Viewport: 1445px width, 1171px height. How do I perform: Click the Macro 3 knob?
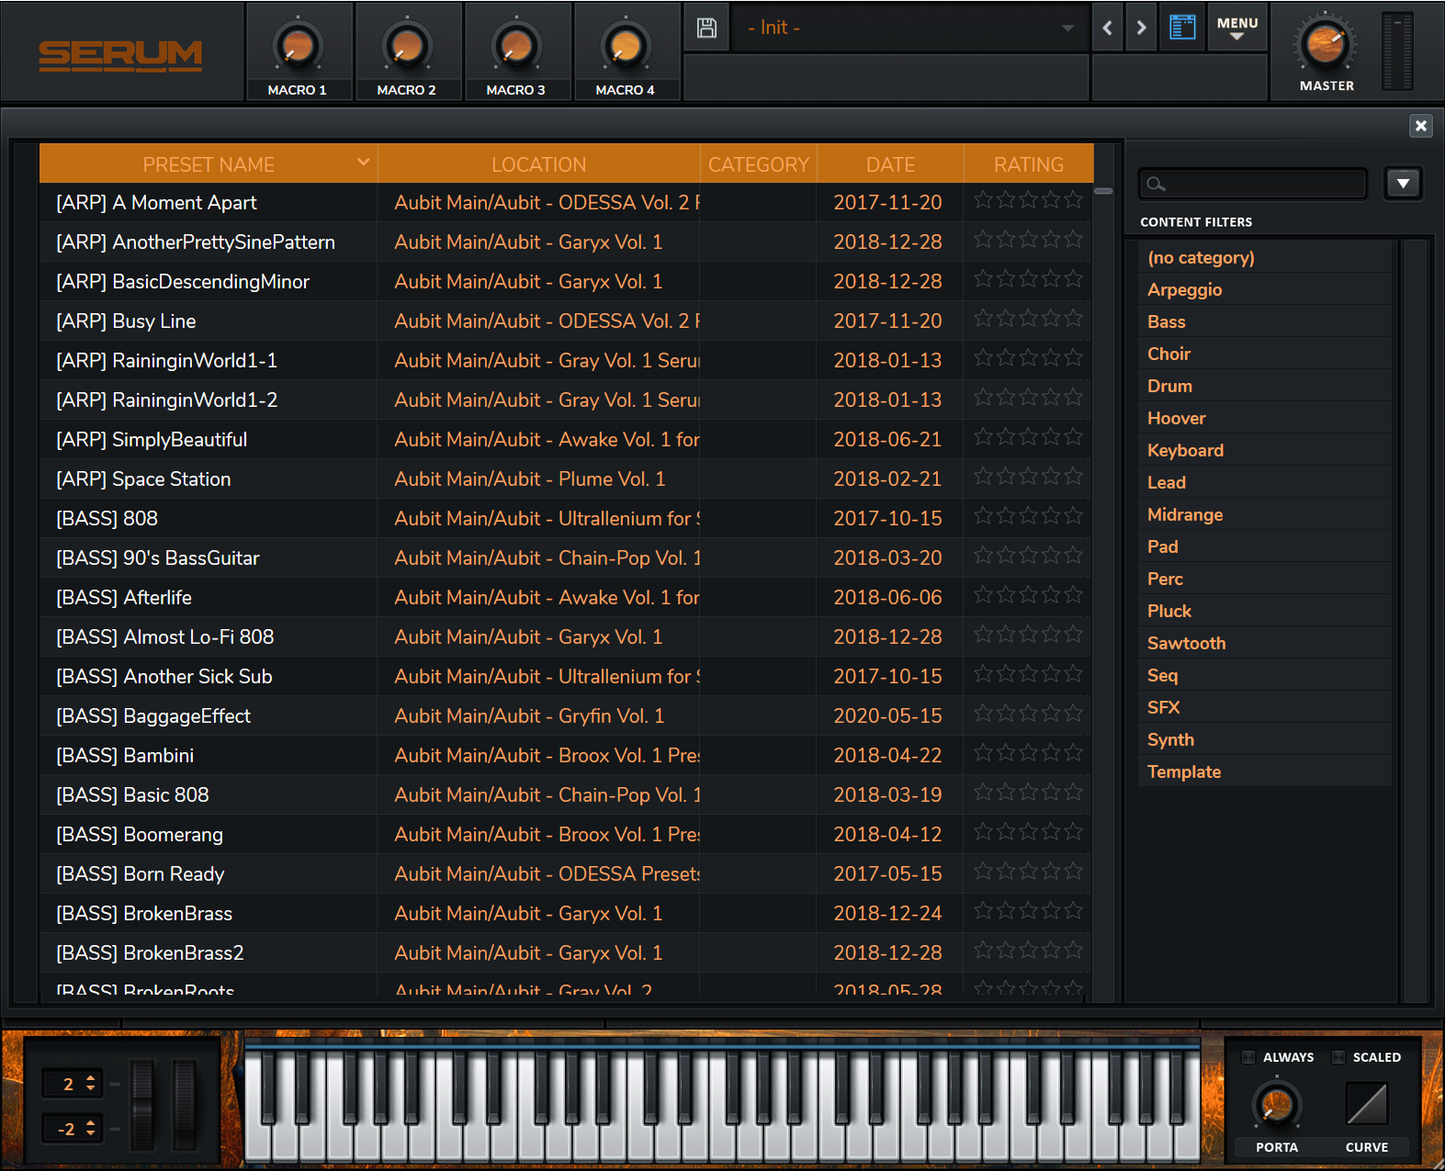coord(516,45)
